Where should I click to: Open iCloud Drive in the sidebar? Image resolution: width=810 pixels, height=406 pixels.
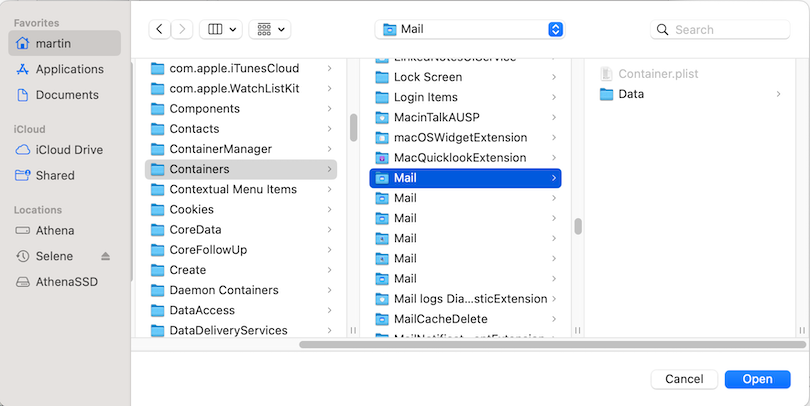[x=65, y=150]
